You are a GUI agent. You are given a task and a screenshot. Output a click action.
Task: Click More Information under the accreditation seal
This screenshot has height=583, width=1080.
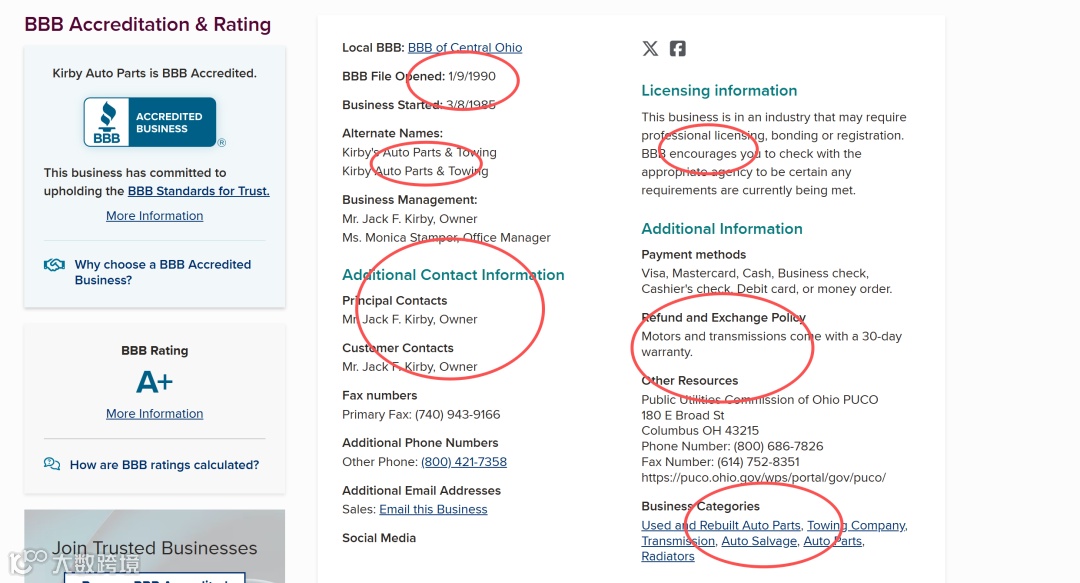(x=155, y=216)
